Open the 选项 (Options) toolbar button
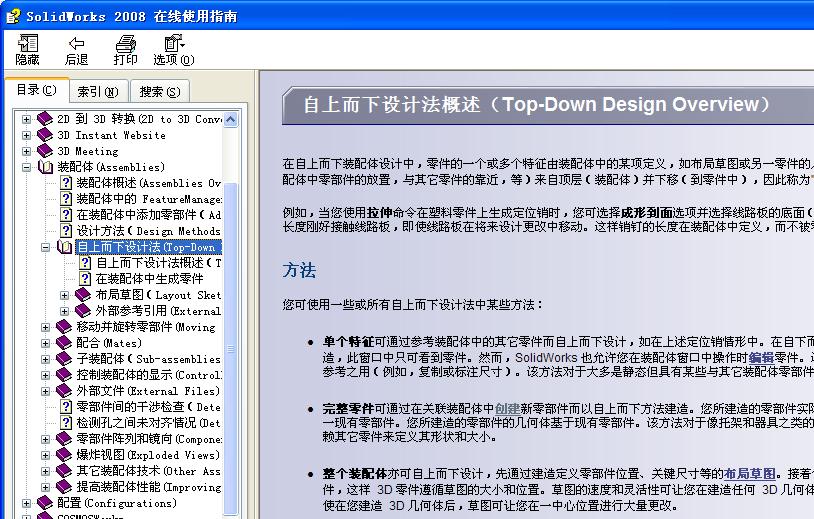 click(x=174, y=50)
